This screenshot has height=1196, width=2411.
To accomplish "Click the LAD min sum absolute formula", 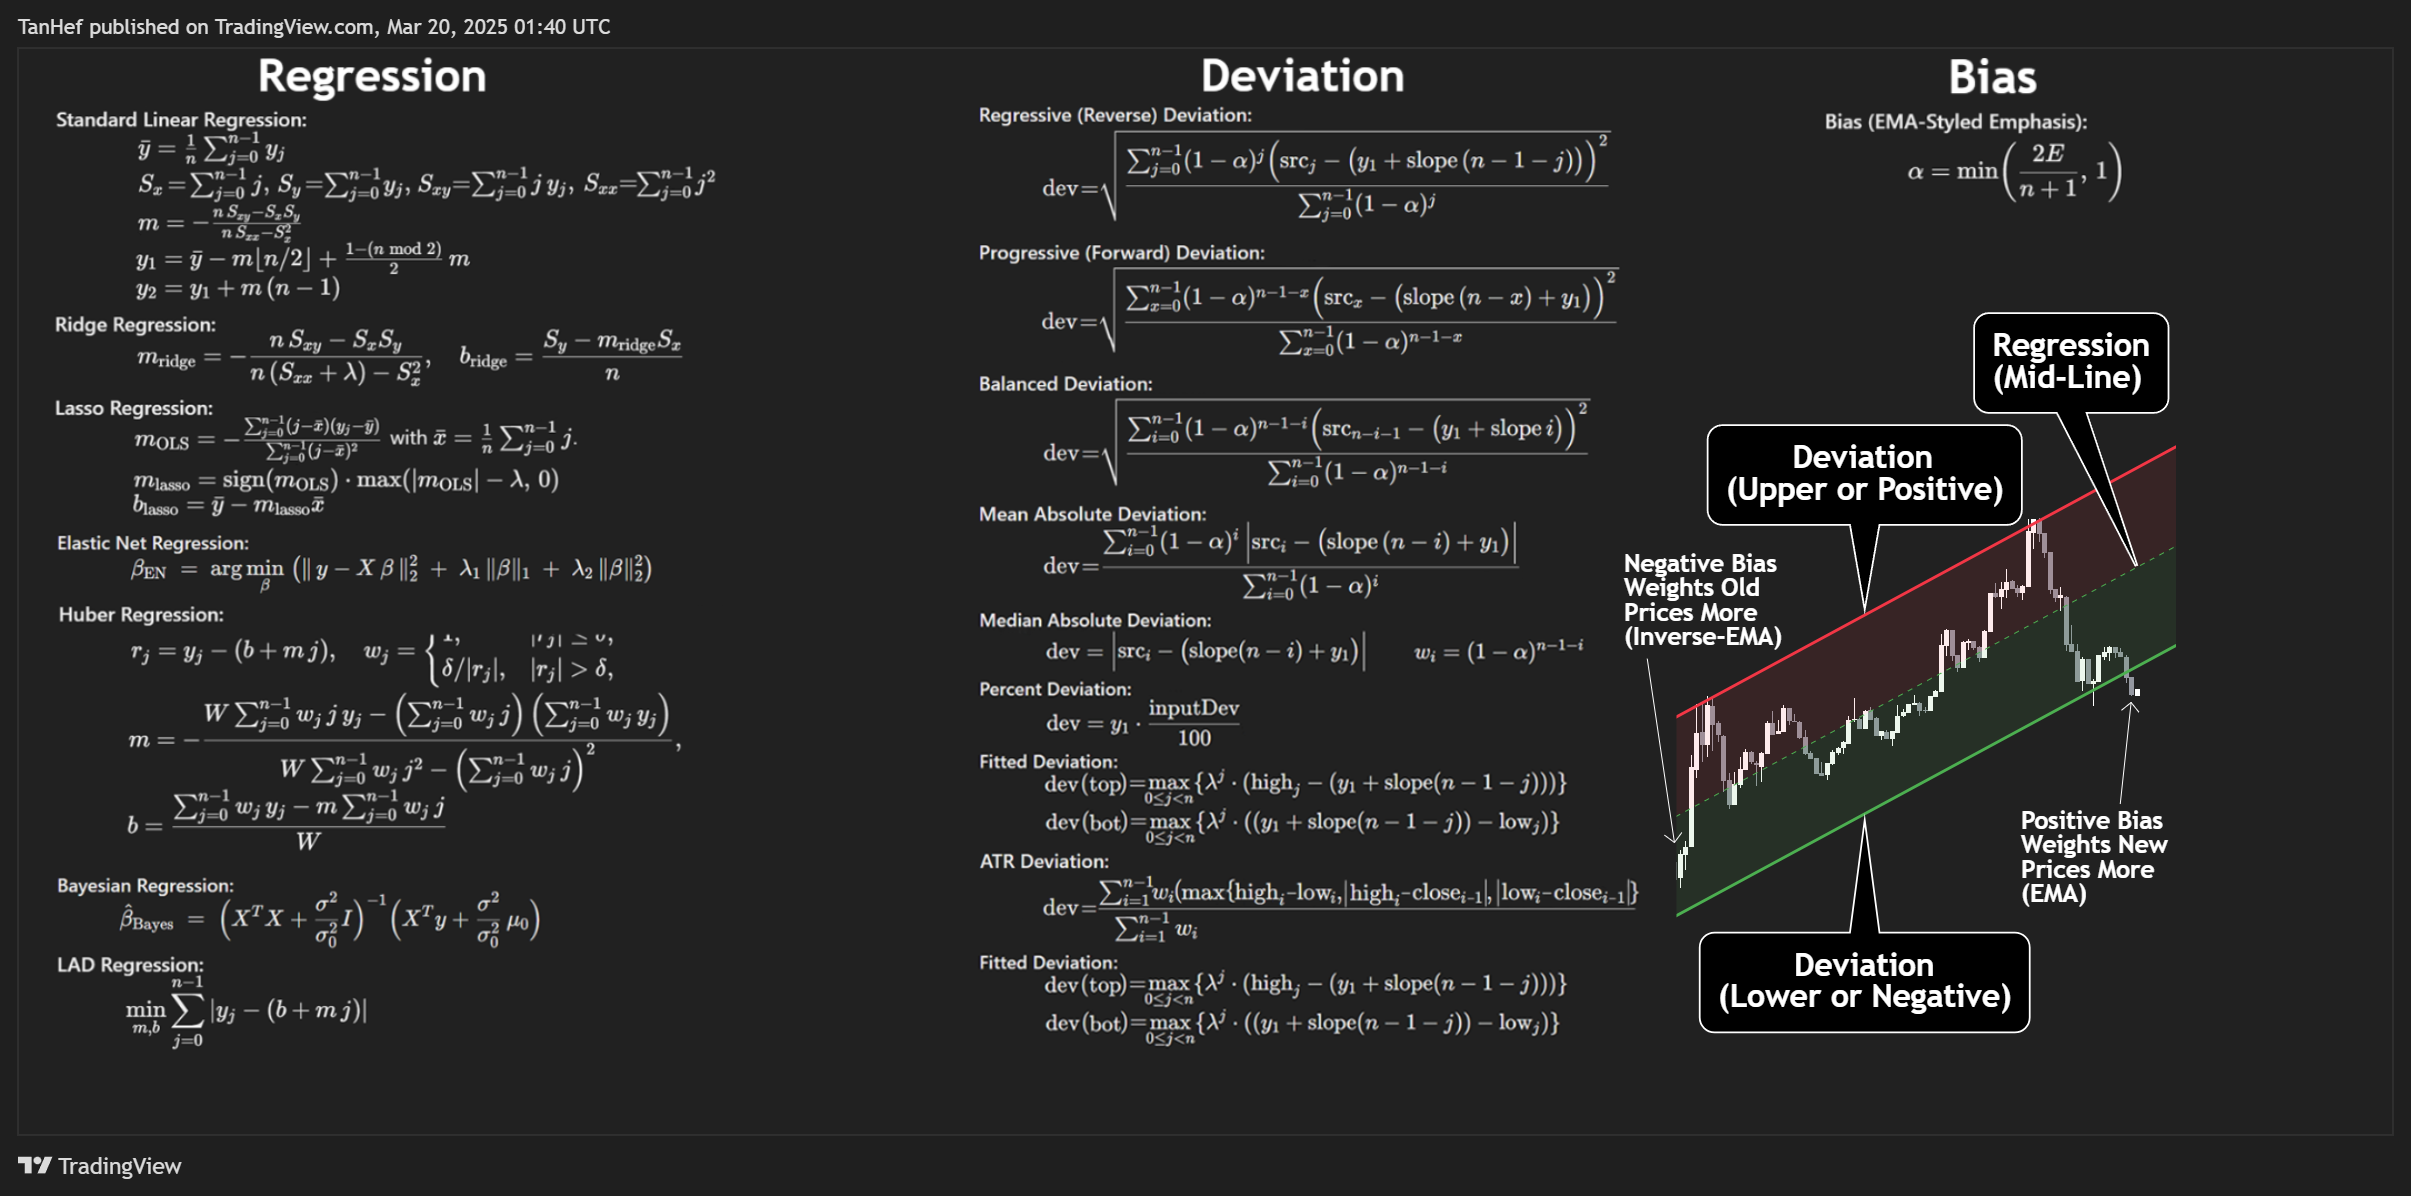I will pos(246,1012).
